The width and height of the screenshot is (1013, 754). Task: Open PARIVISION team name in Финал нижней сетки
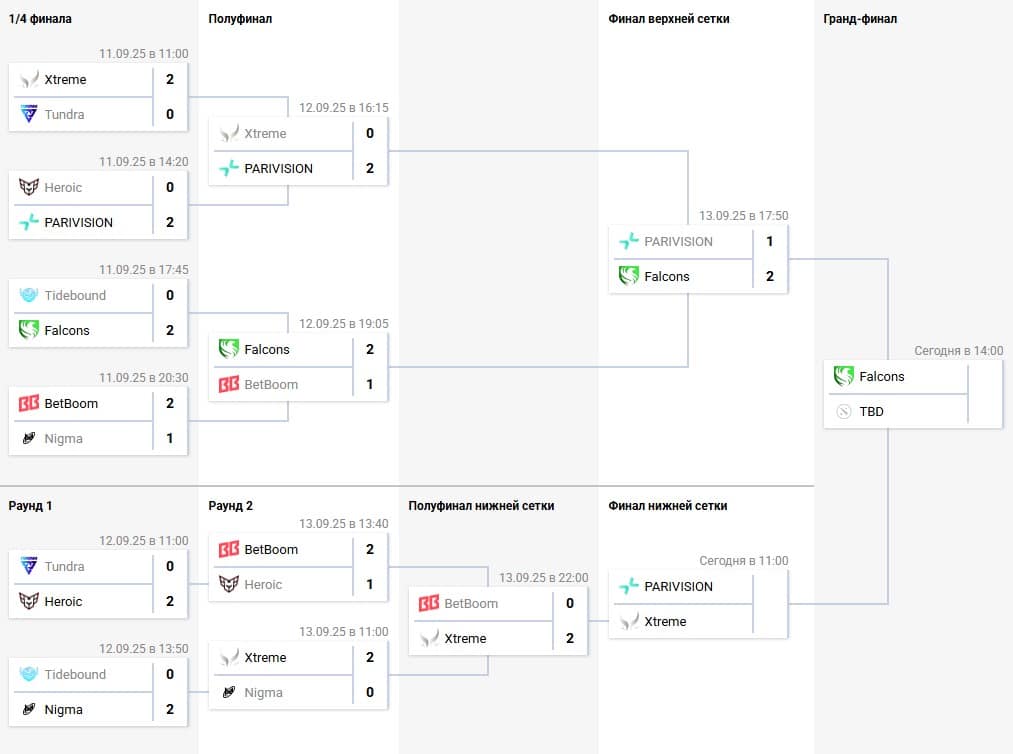click(678, 587)
